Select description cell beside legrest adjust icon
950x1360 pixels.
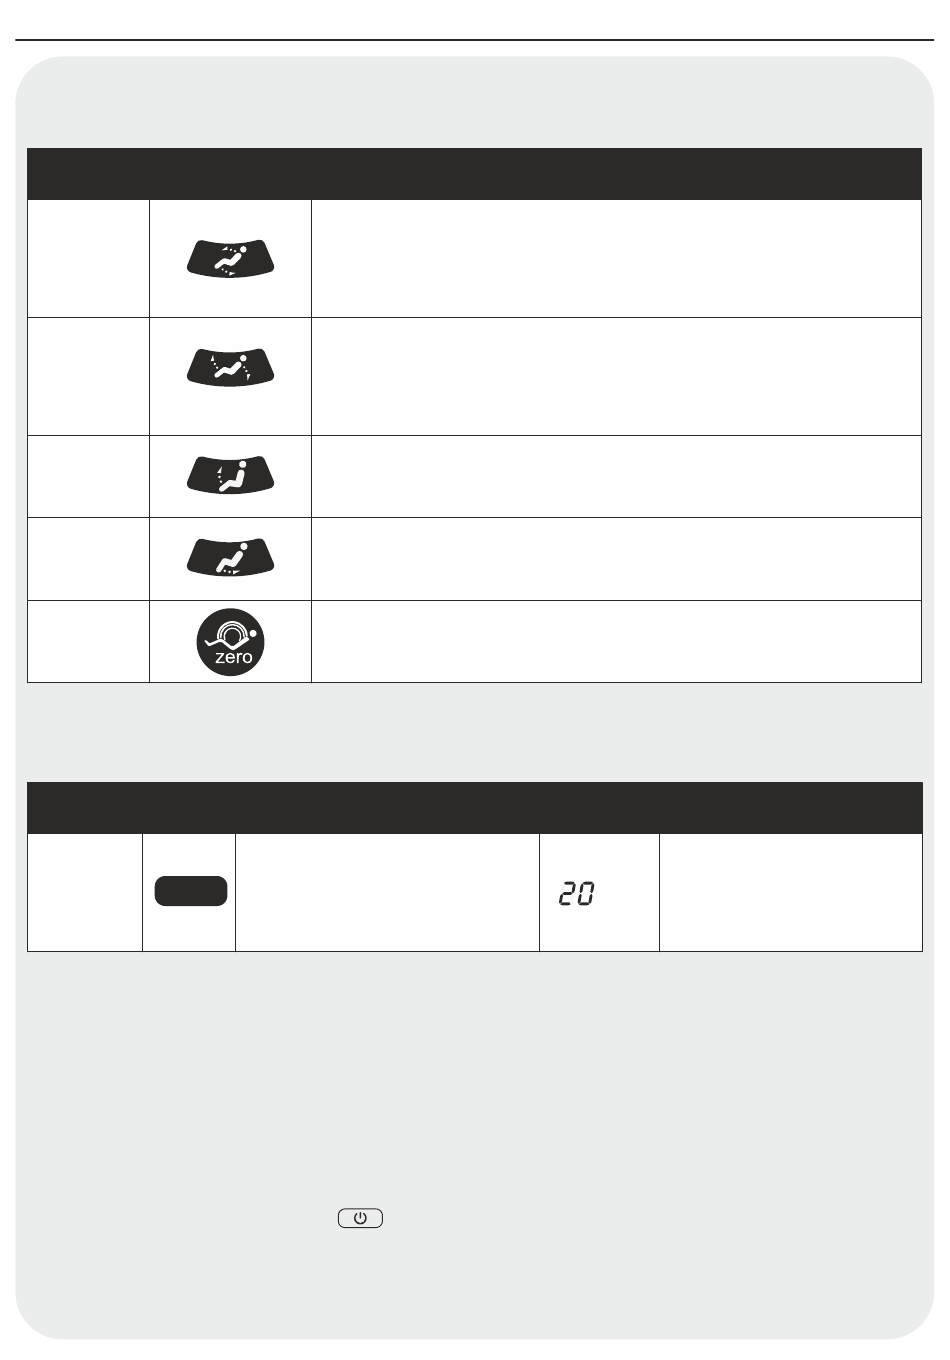tap(616, 559)
